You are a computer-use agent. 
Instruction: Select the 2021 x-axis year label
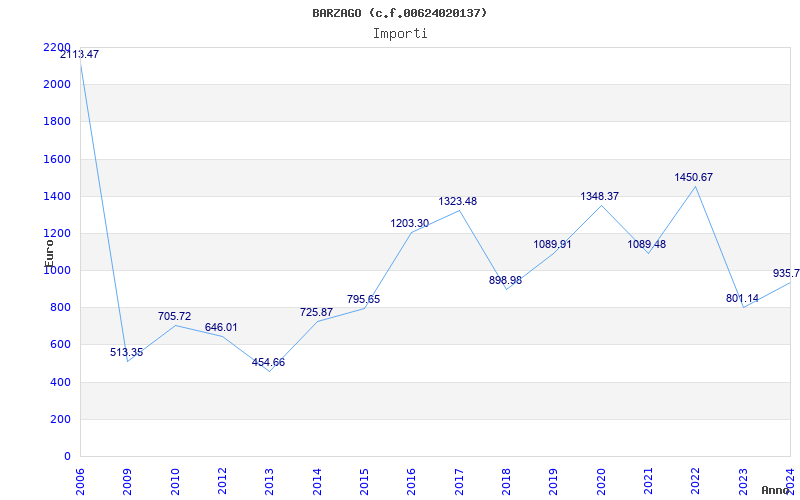coord(648,482)
